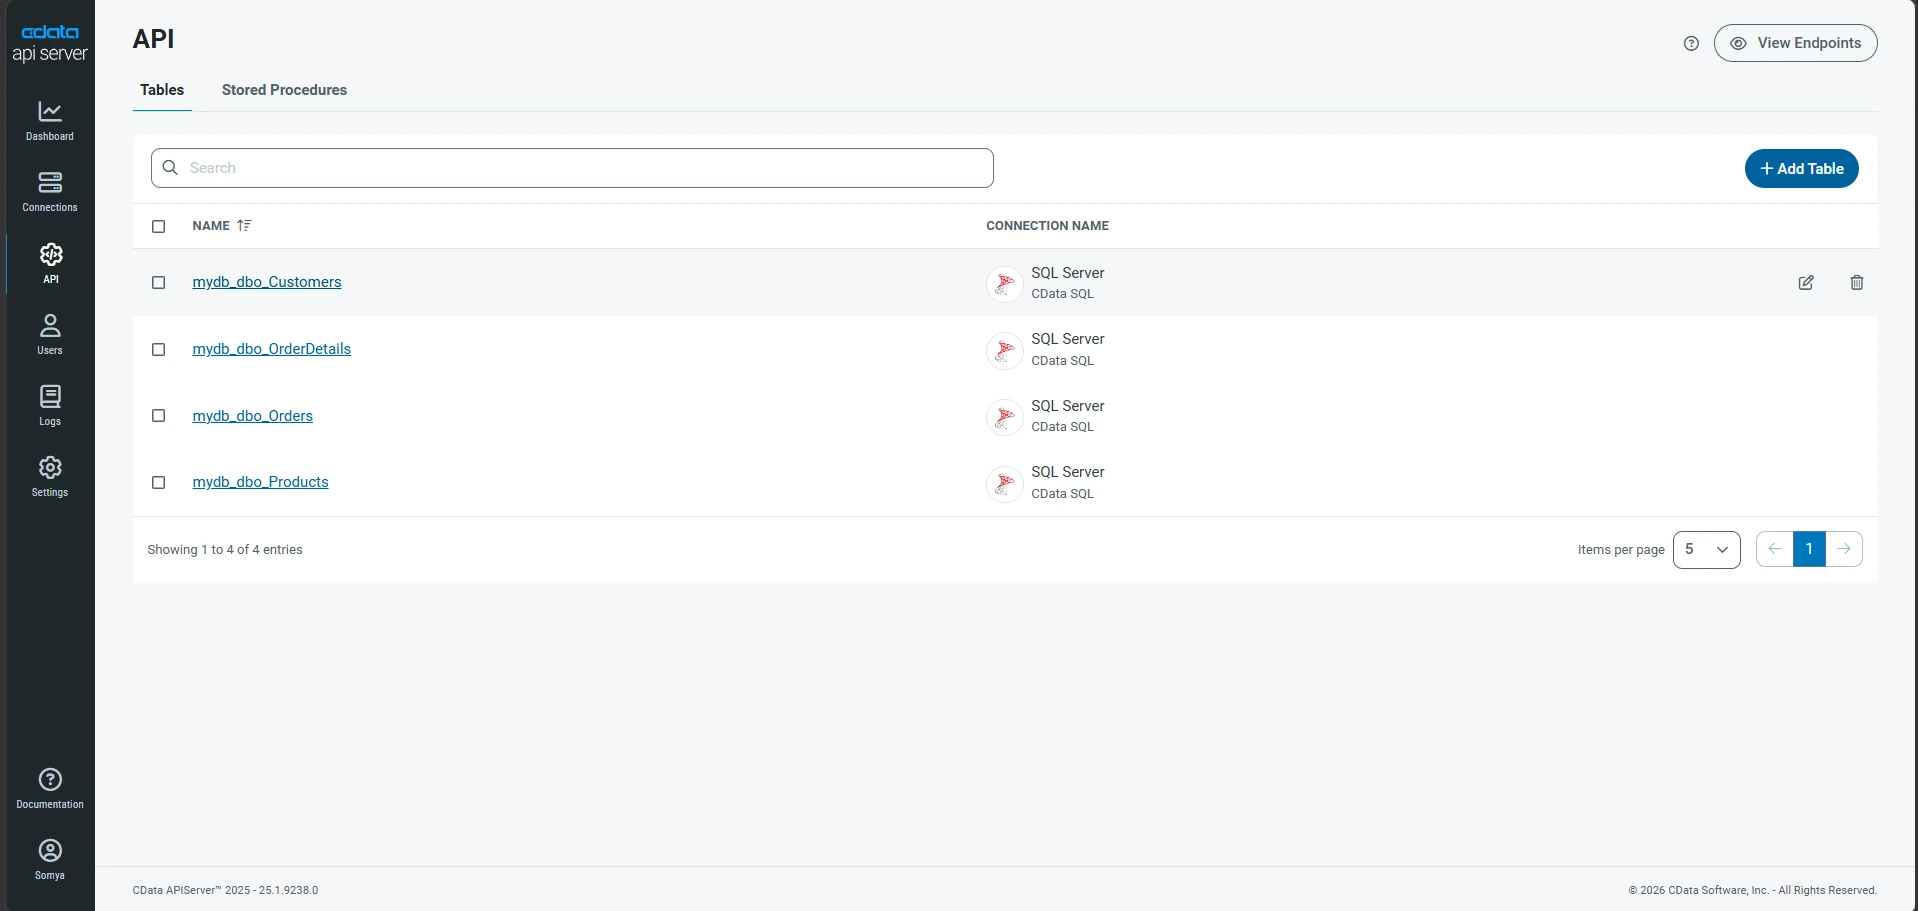Click the View Endpoints button
The image size is (1918, 911).
pyautogui.click(x=1795, y=43)
